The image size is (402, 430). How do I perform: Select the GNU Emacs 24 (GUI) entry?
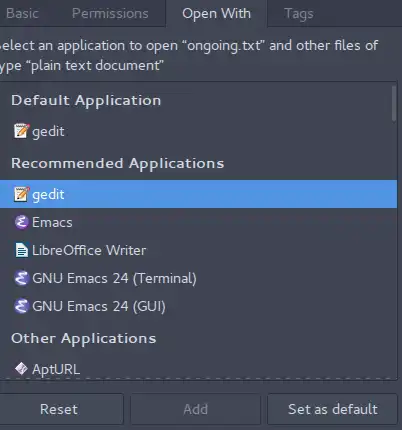[198, 306]
